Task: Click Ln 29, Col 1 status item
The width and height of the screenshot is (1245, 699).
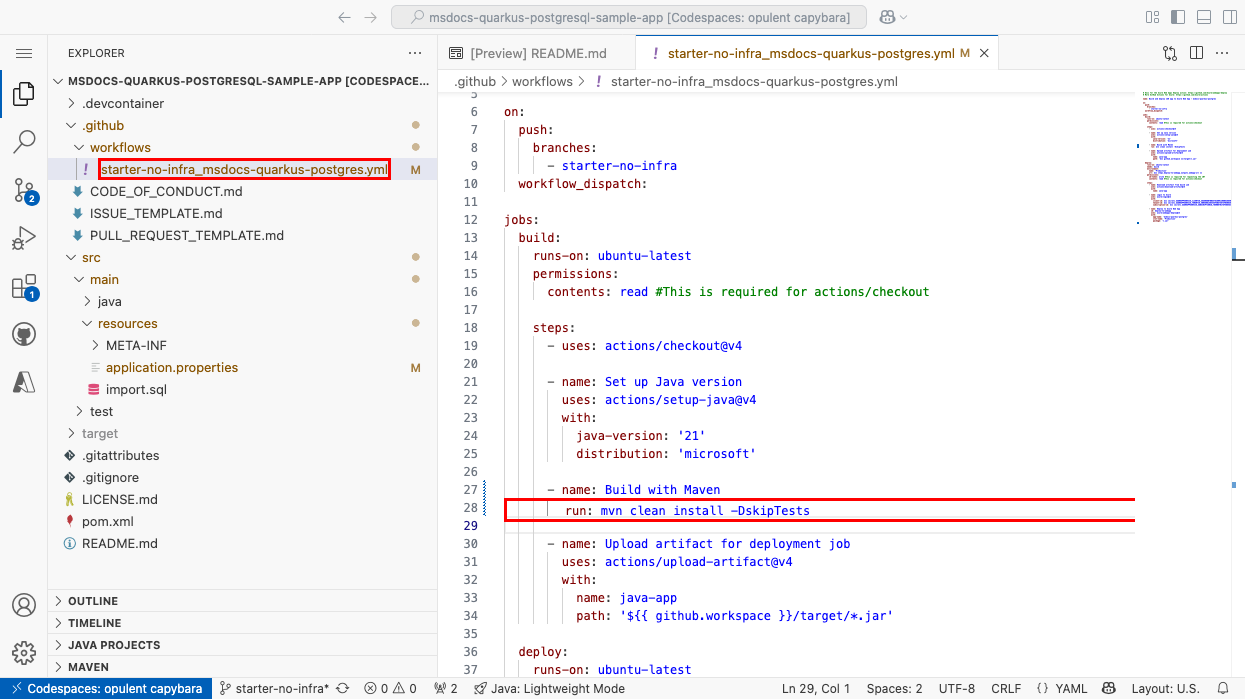Action: coord(816,688)
